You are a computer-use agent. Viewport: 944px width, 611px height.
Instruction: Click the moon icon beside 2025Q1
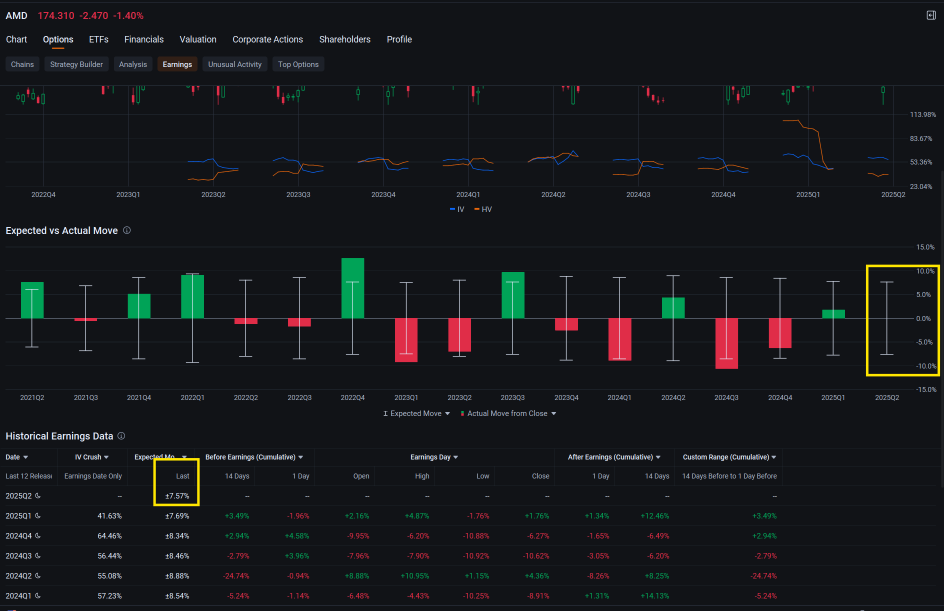point(37,516)
